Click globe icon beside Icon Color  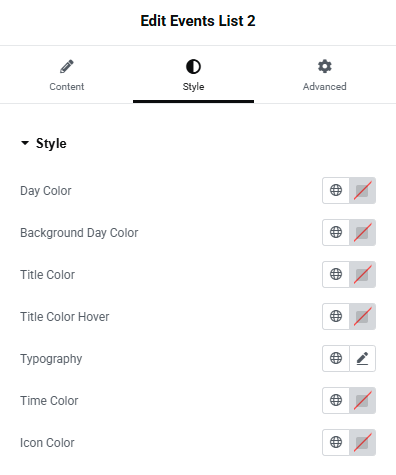click(x=336, y=442)
